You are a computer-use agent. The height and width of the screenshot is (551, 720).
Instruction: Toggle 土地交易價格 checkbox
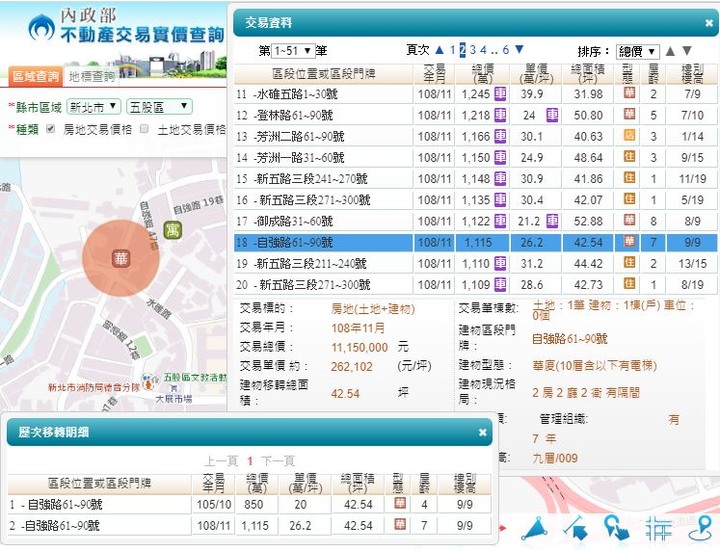pos(144,129)
